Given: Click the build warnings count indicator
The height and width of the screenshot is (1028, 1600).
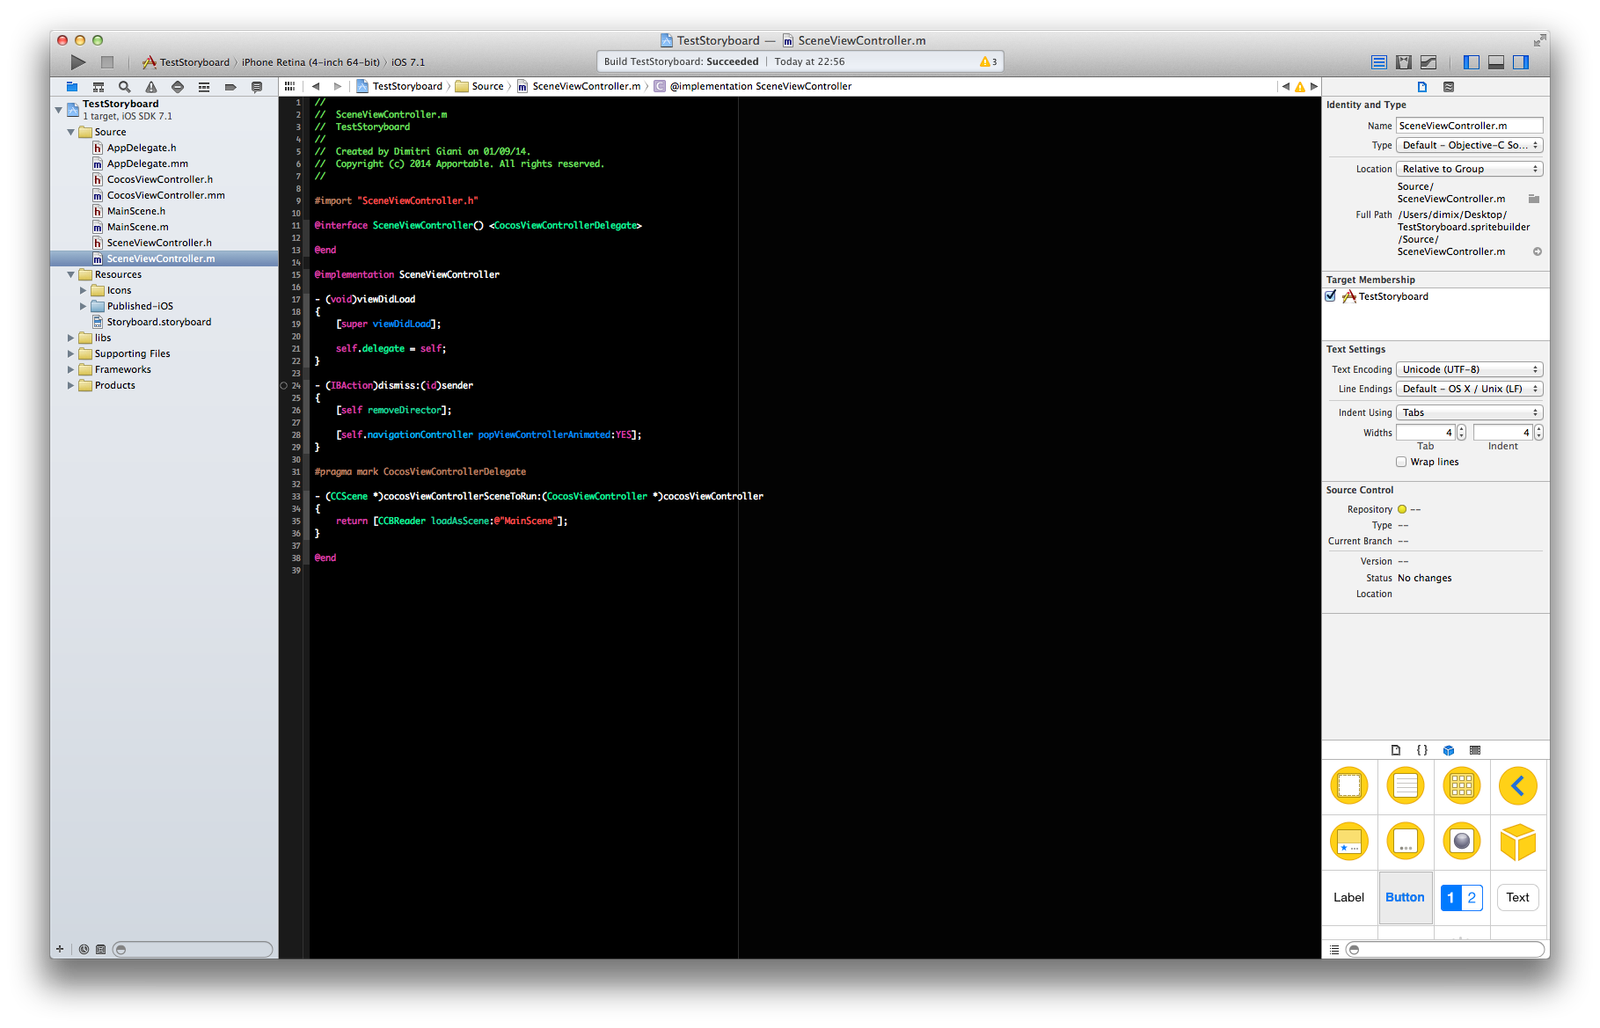Looking at the screenshot, I should [x=988, y=62].
